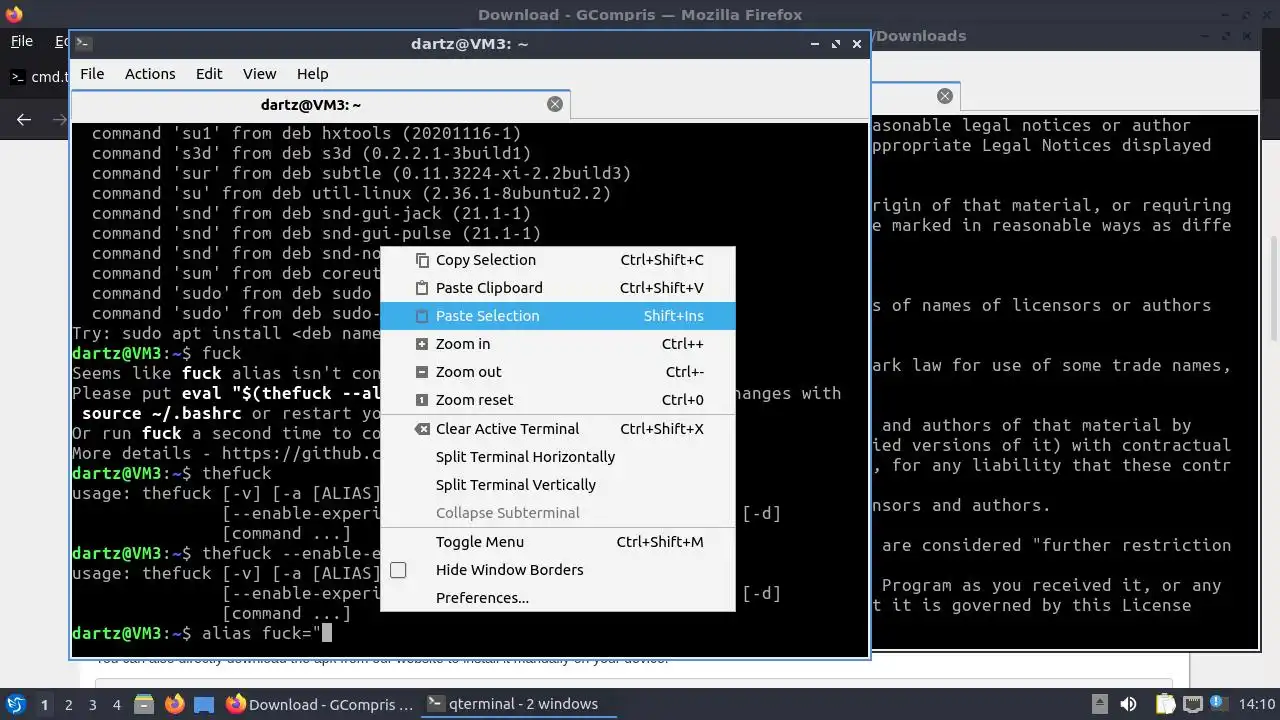The height and width of the screenshot is (720, 1280).
Task: Open Preferences... from the context menu
Action: pos(557,597)
